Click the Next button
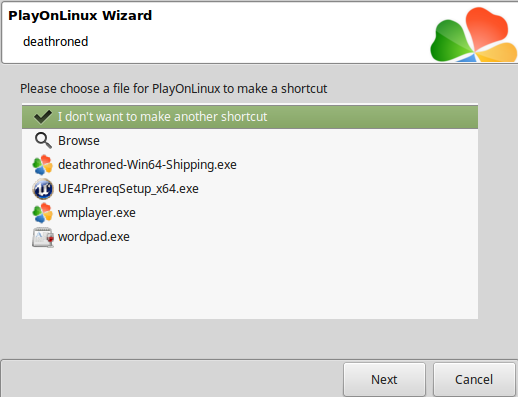Viewport: 518px width, 397px height. [x=384, y=379]
